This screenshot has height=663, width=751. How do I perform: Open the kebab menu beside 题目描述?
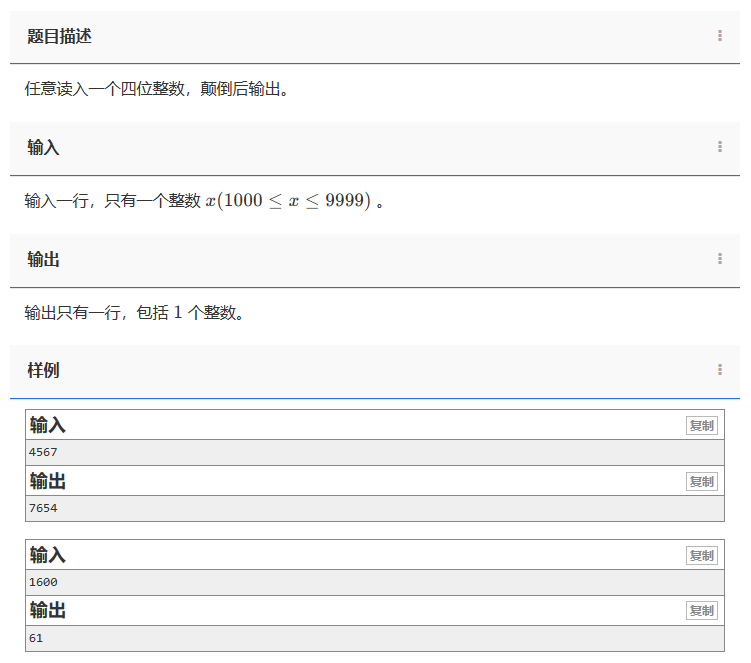click(719, 35)
